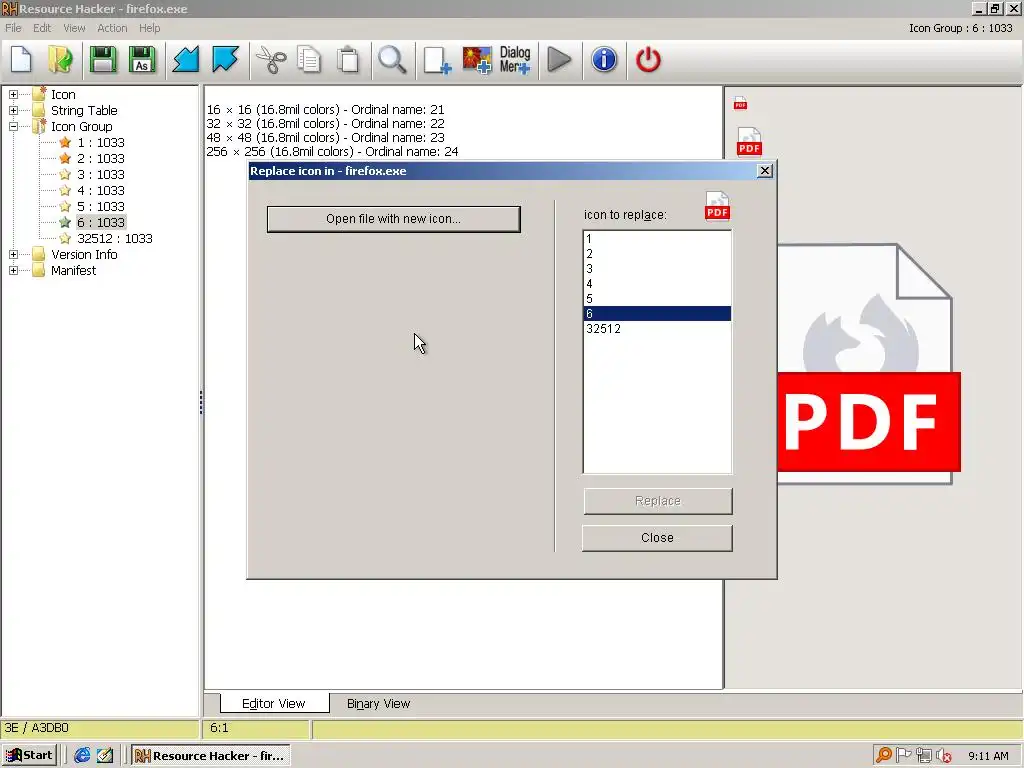The width and height of the screenshot is (1024, 768).
Task: Click the magnifier icon in the system tray
Action: 884,756
